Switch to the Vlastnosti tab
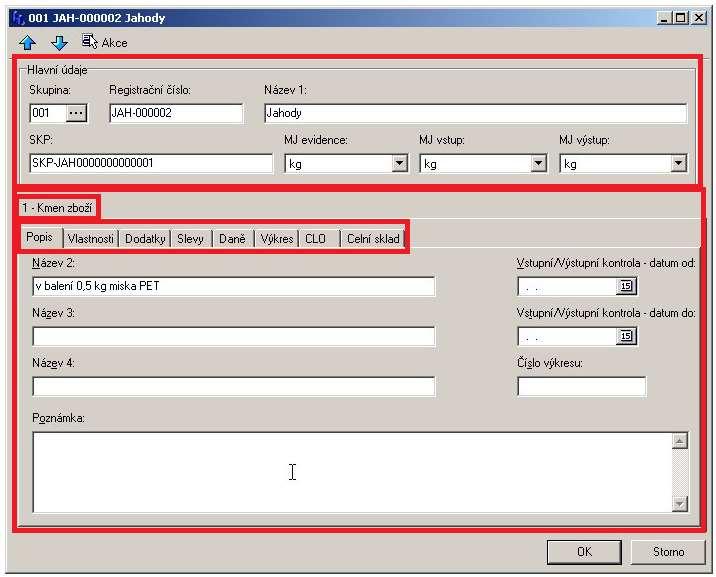 [x=90, y=238]
